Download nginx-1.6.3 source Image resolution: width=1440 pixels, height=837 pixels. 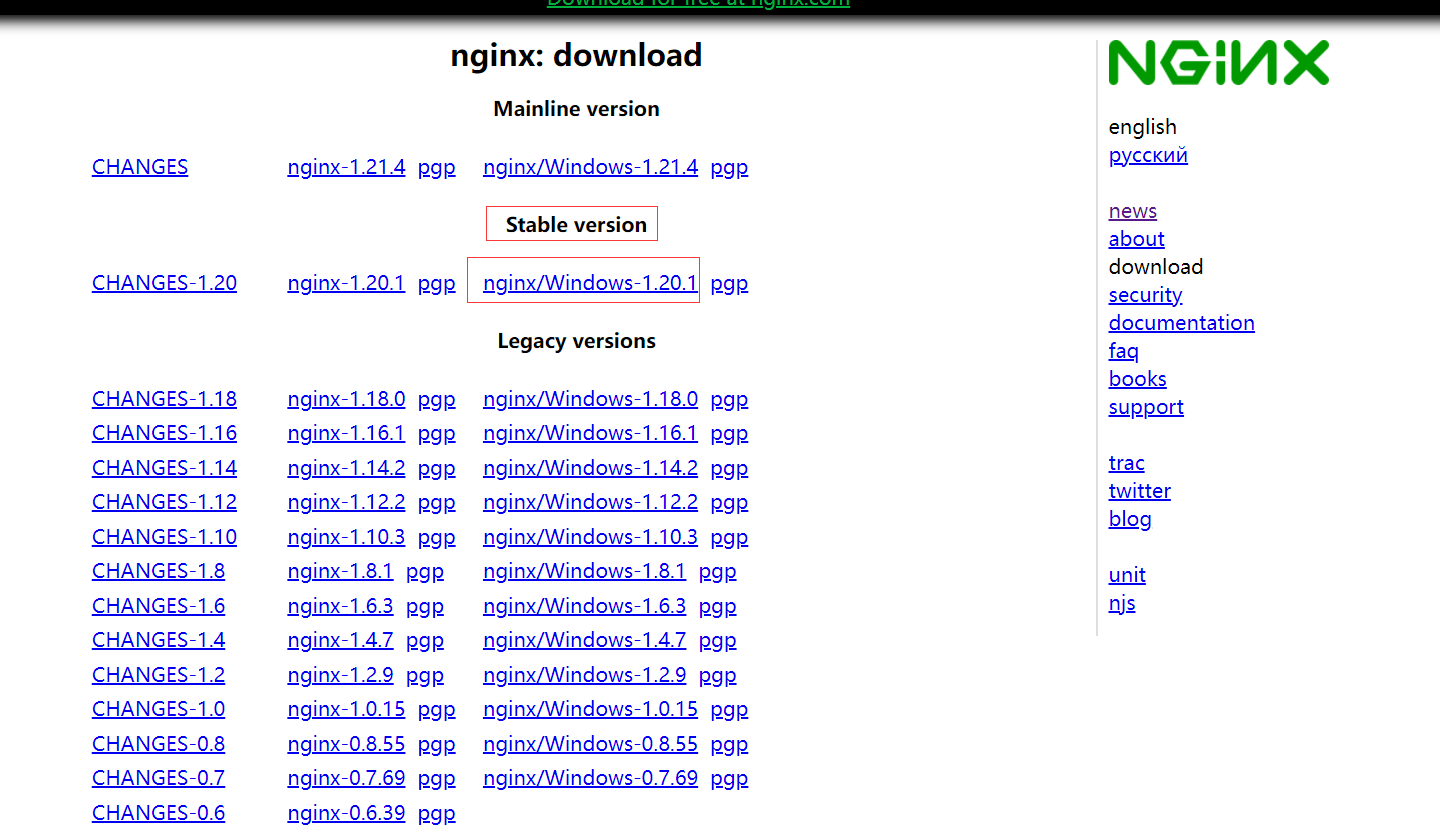tap(340, 606)
